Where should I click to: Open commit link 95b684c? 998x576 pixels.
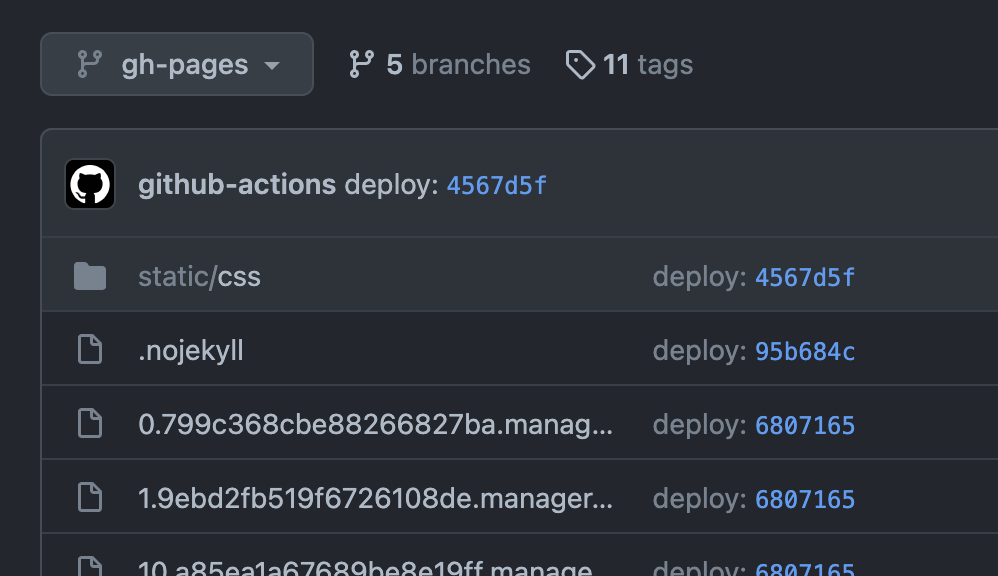(x=805, y=351)
